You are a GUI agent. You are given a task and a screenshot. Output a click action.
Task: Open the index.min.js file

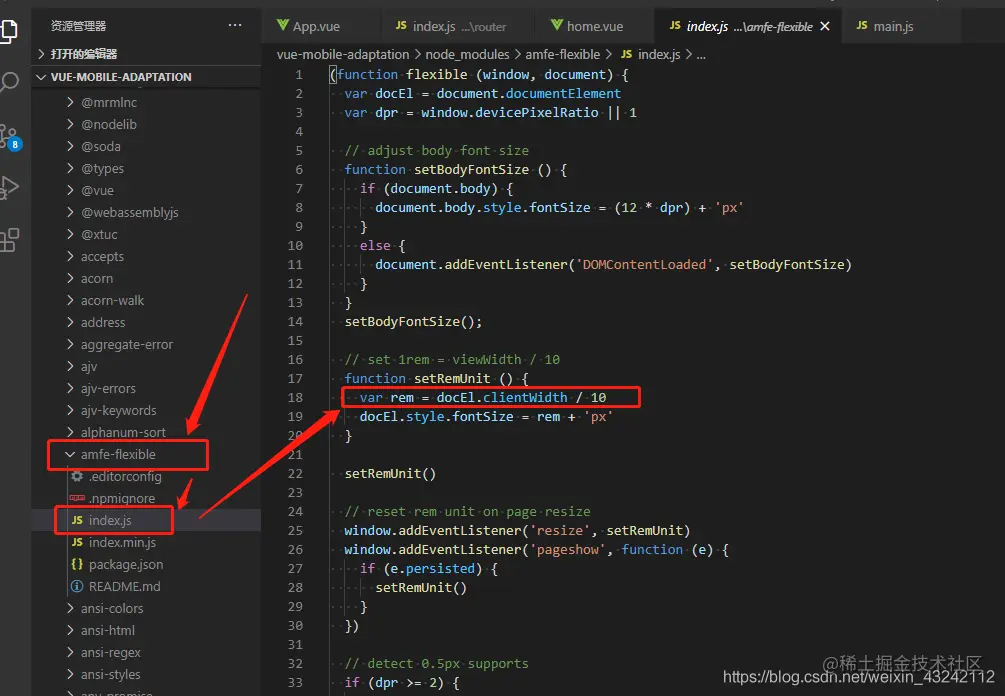[x=146, y=542]
